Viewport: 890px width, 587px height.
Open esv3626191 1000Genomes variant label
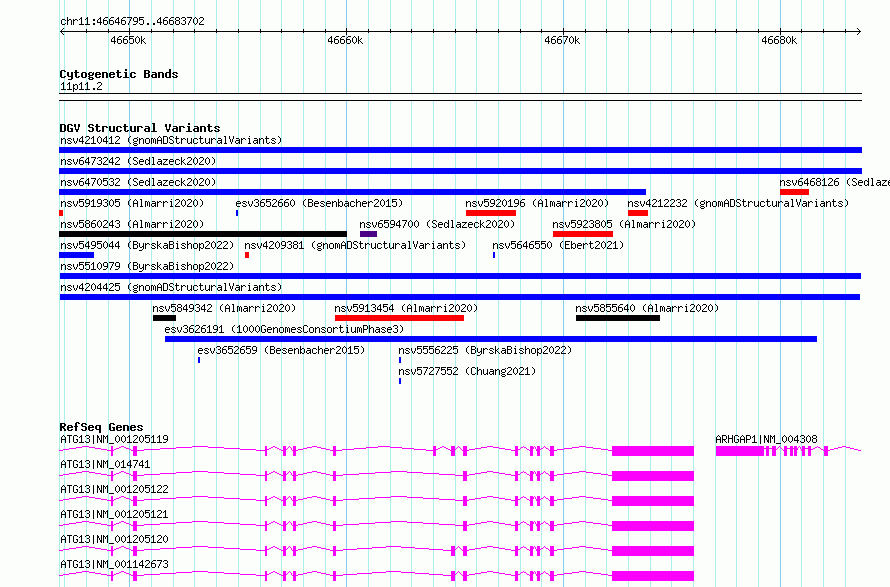click(284, 329)
